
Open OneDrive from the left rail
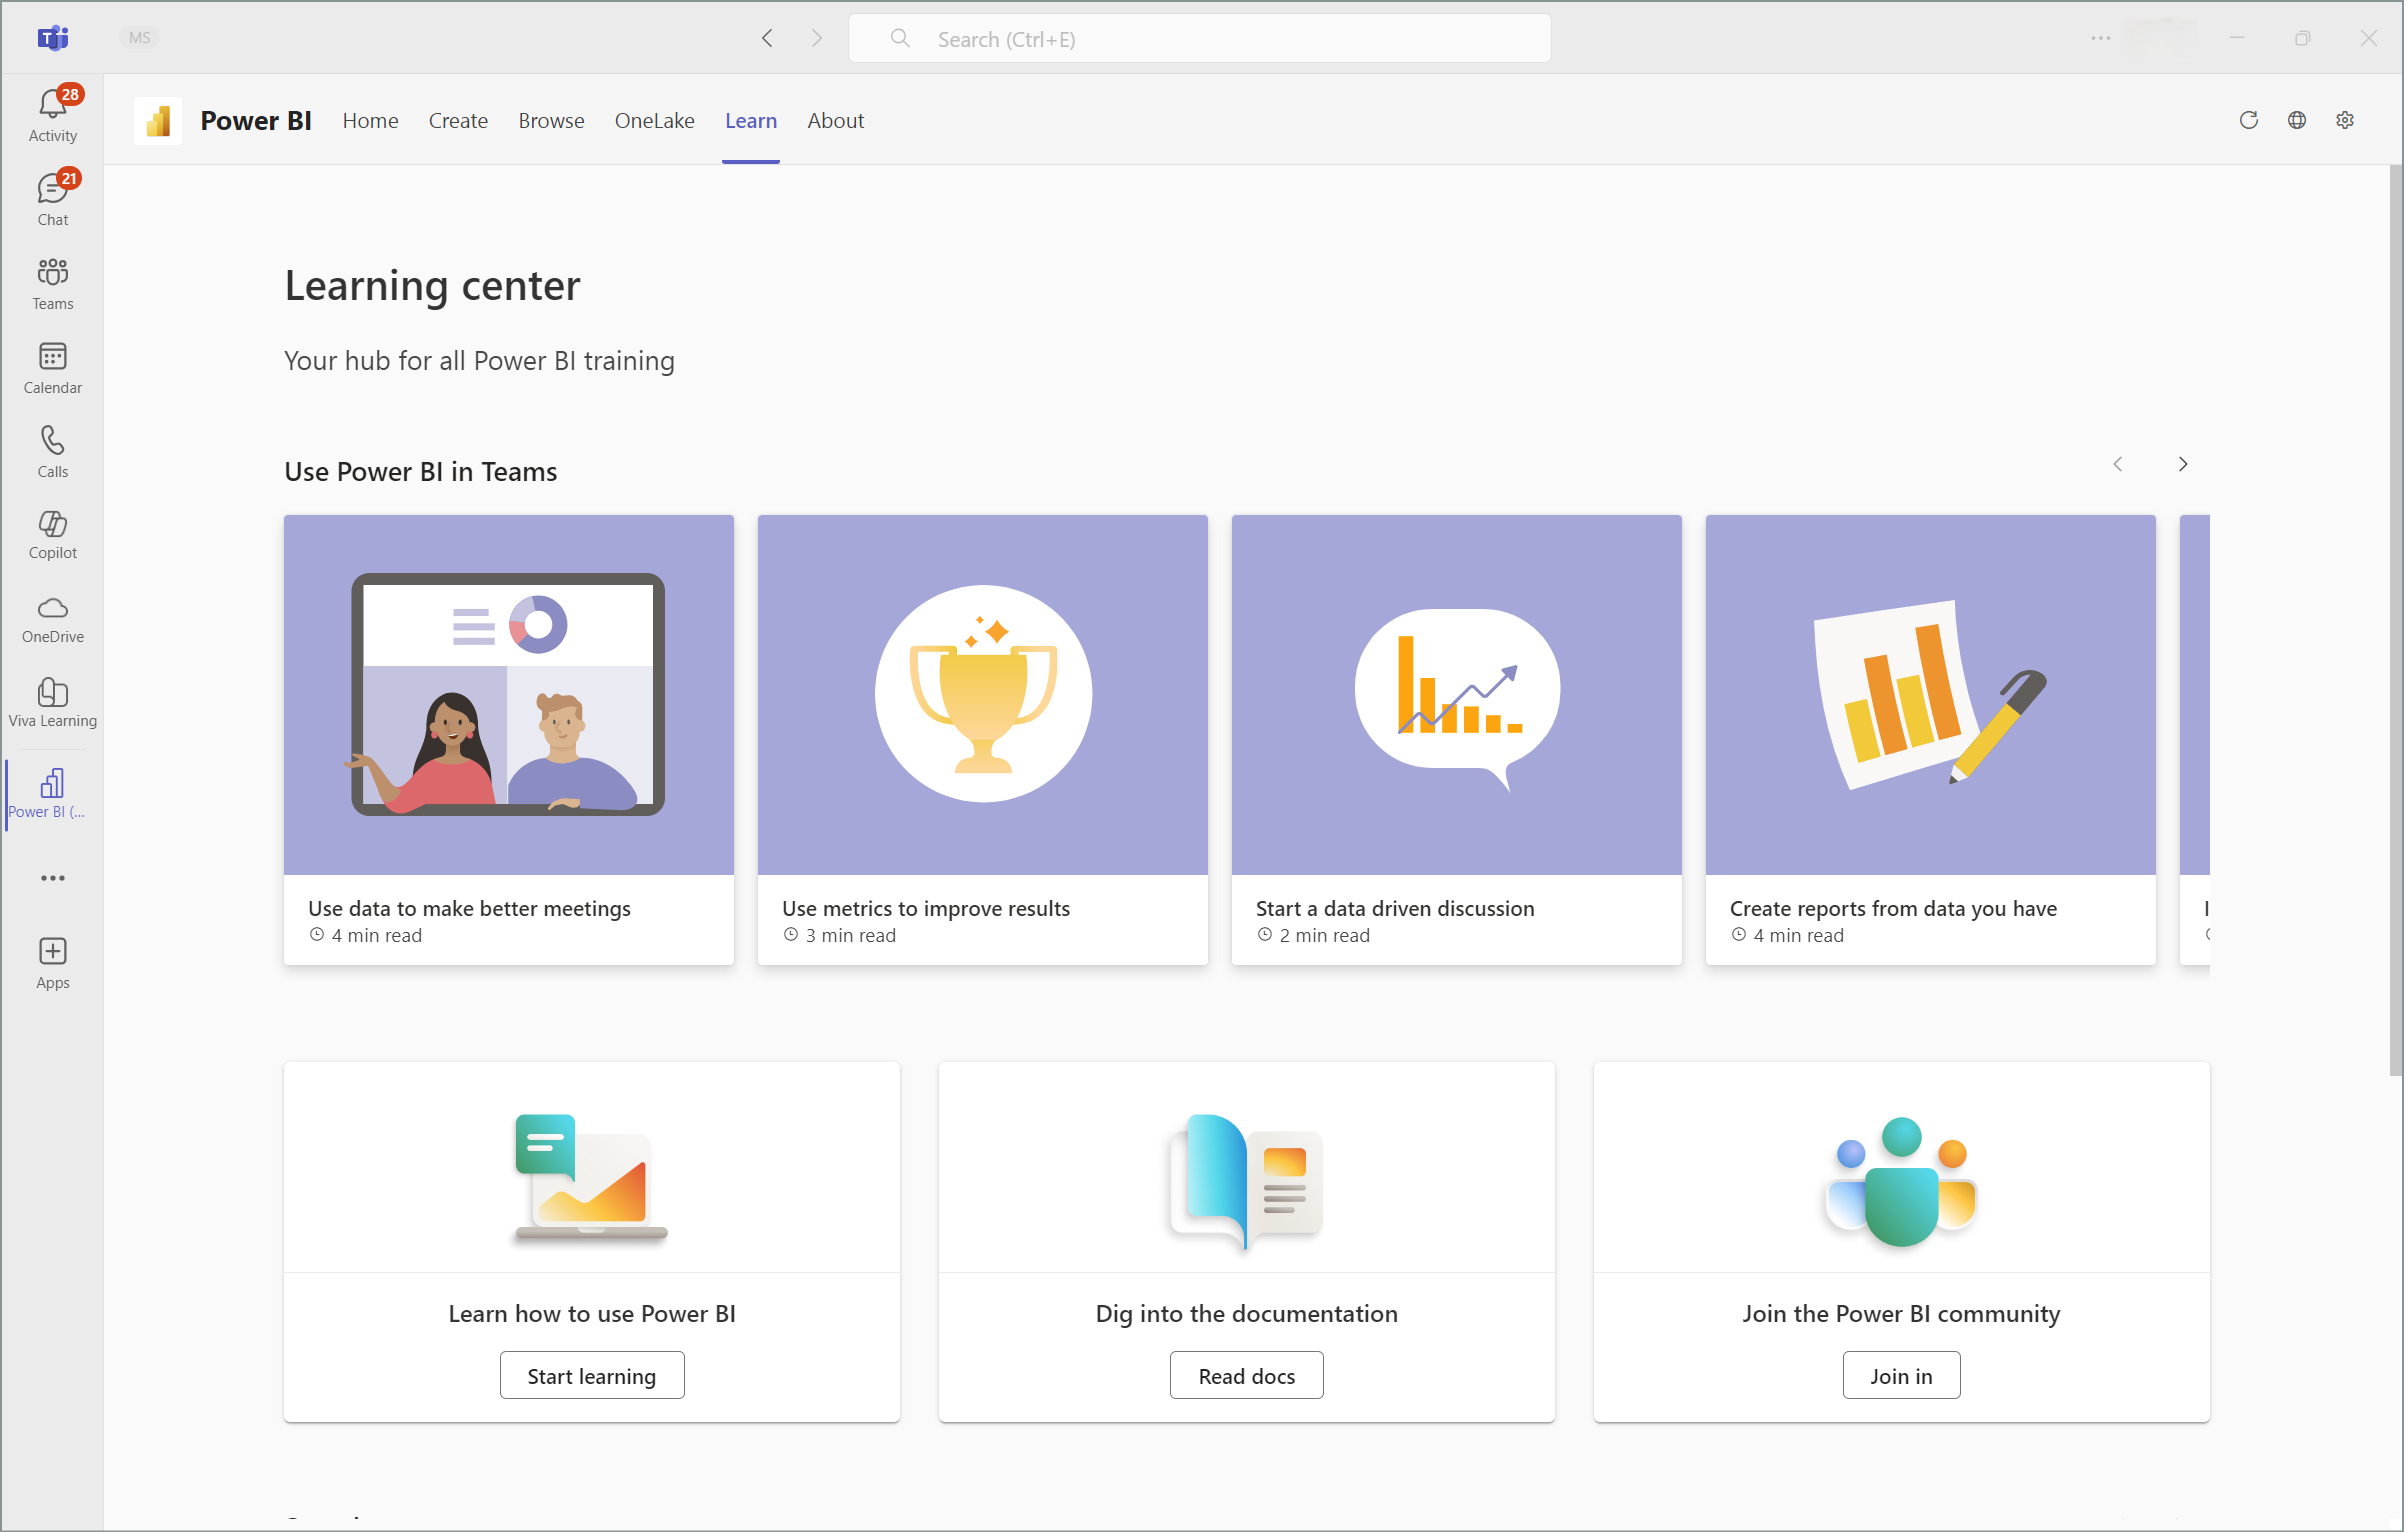(52, 618)
